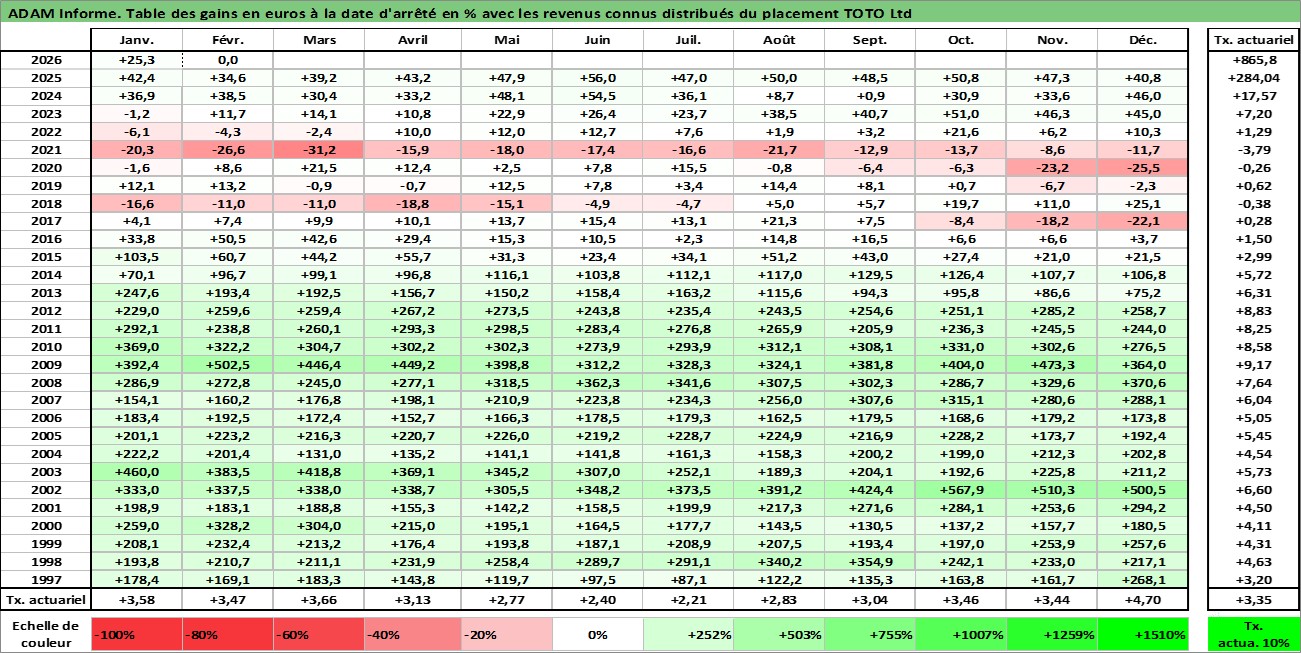1301x653 pixels.
Task: Click the +1510% bright green legend swatch
Action: [x=1142, y=634]
